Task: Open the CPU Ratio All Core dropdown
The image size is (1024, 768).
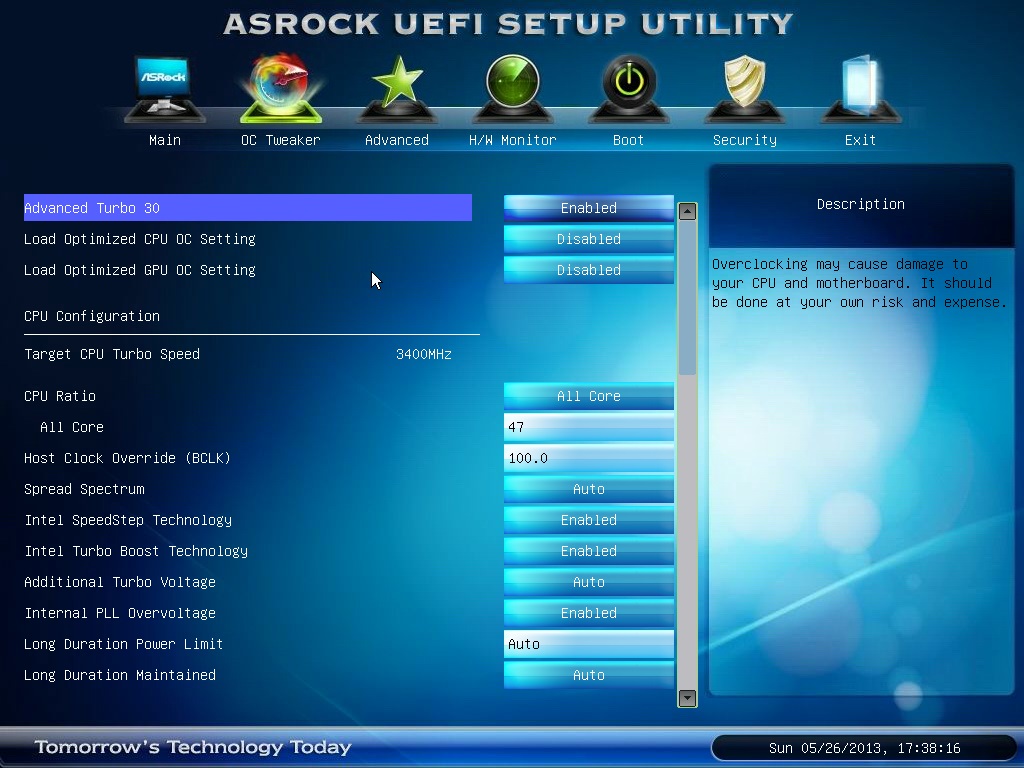Action: tap(588, 396)
